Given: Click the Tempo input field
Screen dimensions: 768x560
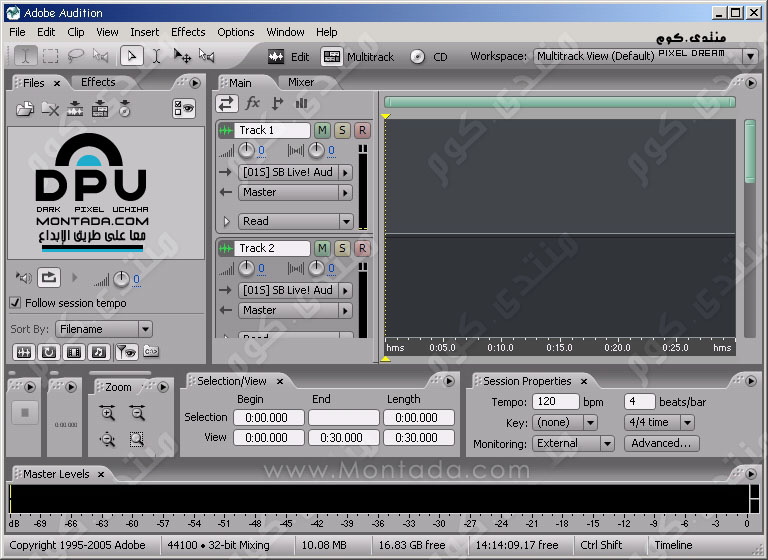Looking at the screenshot, I should tap(555, 402).
